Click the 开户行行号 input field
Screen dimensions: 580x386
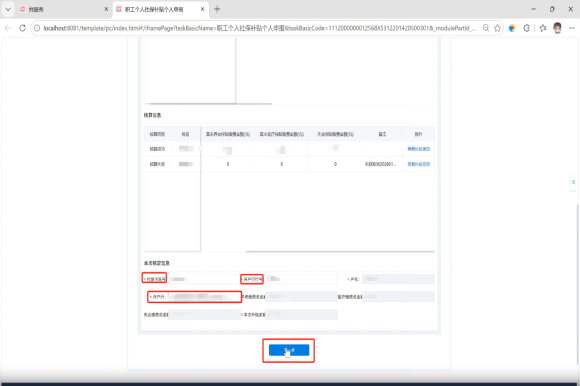click(301, 279)
